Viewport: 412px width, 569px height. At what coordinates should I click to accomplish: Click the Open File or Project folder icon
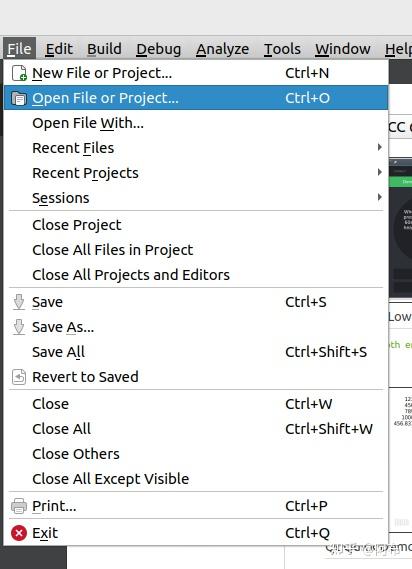click(19, 98)
